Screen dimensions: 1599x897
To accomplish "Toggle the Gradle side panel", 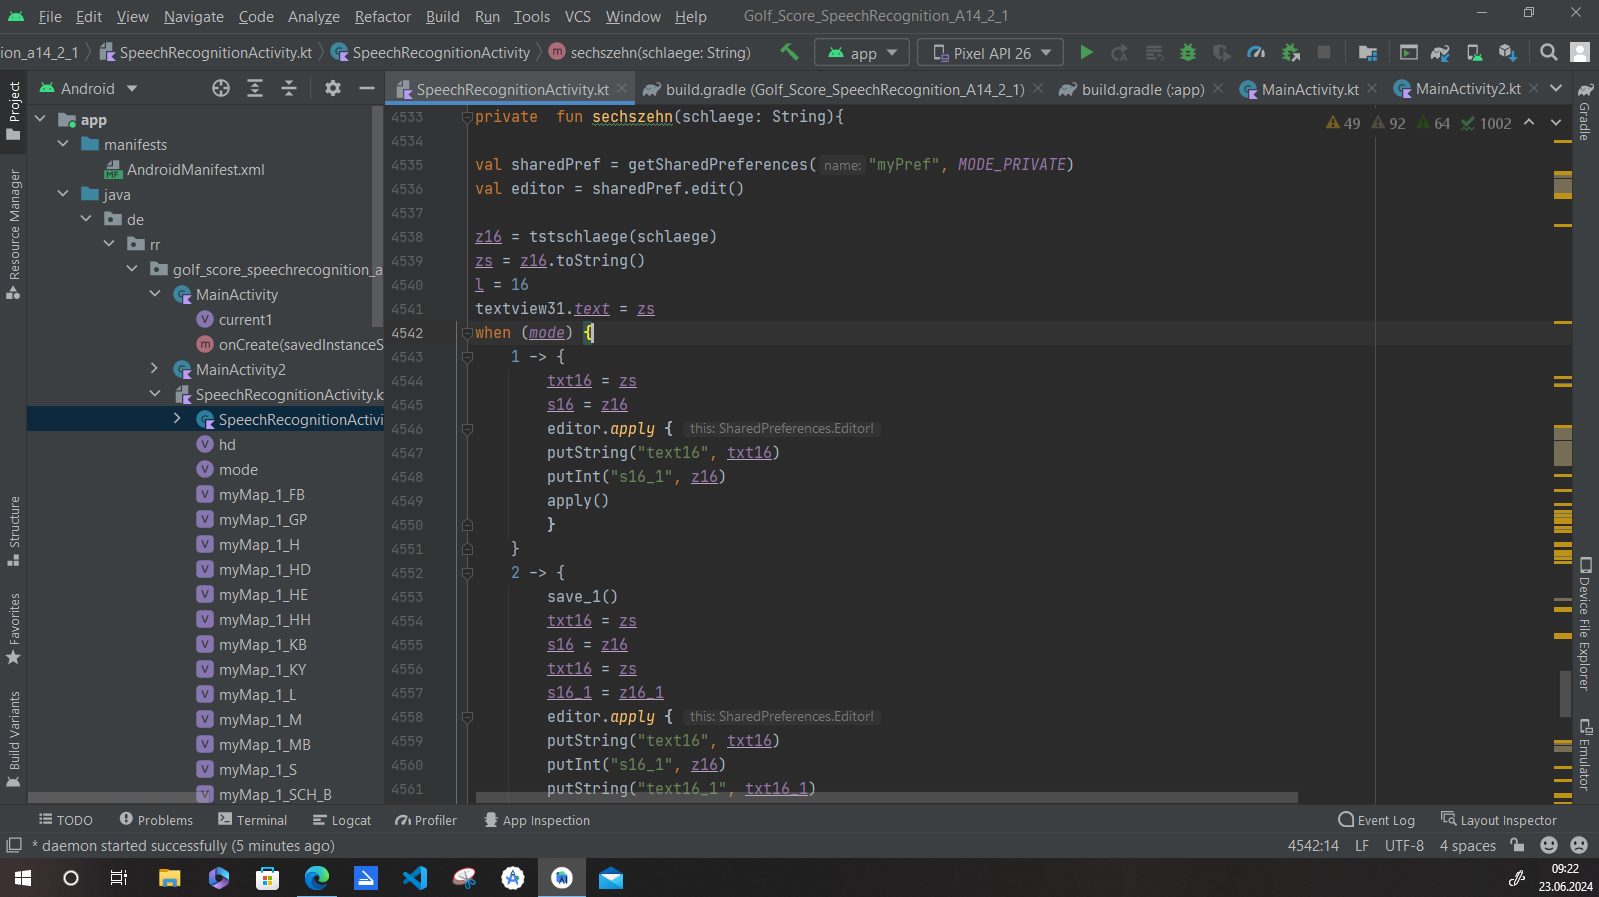I will click(x=1585, y=112).
